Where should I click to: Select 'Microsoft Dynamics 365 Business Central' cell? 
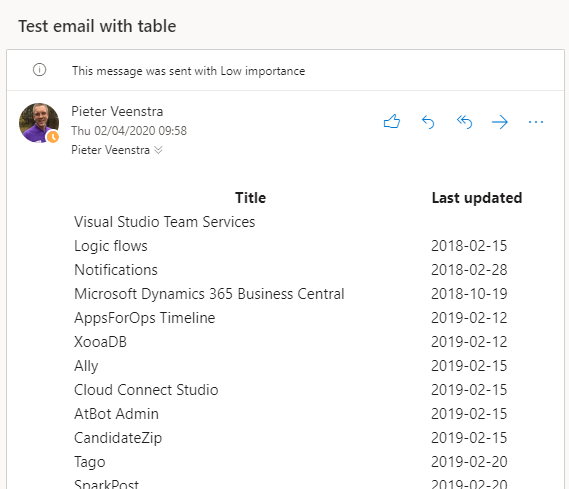point(209,293)
